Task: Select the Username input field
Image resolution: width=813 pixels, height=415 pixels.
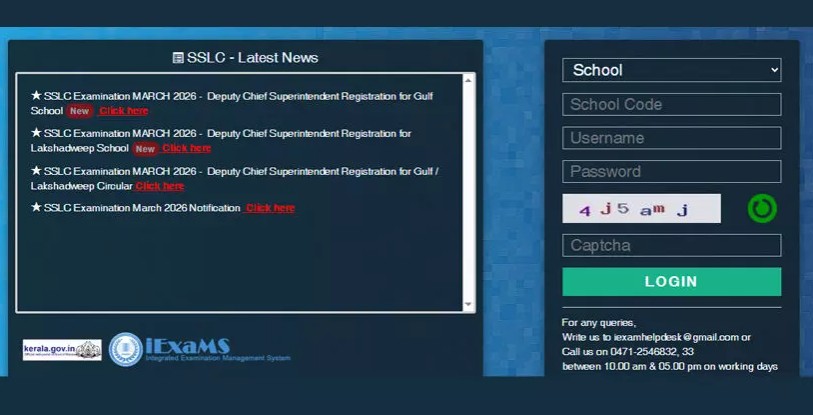Action: pyautogui.click(x=671, y=138)
